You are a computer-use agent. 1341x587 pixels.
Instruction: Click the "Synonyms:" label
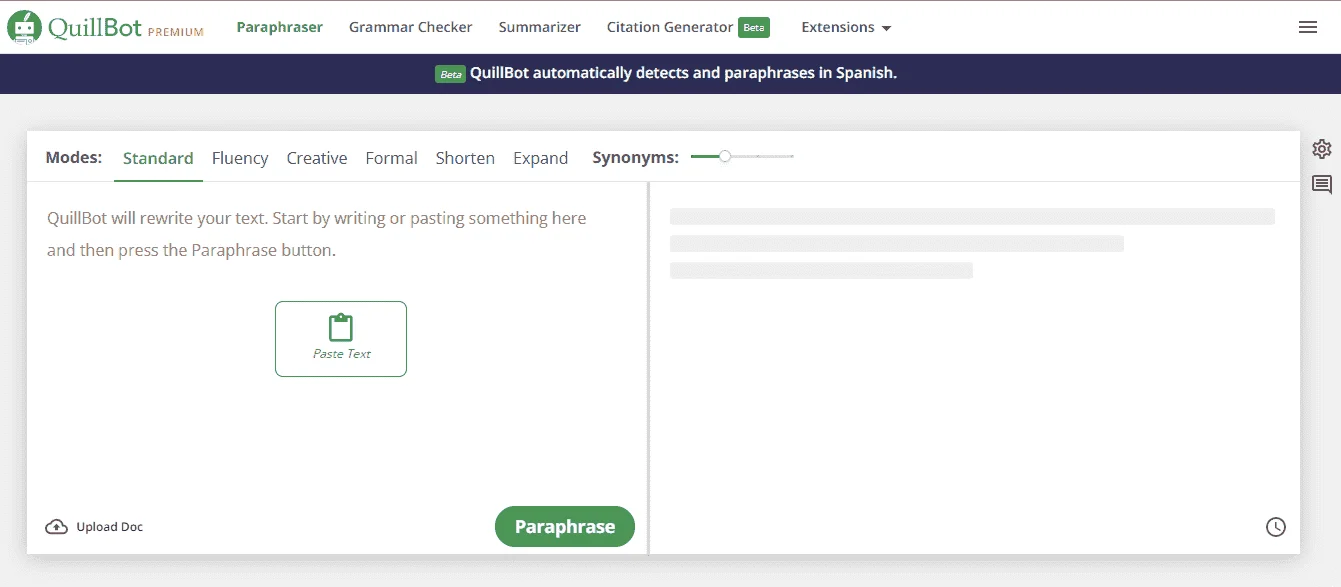coord(635,157)
